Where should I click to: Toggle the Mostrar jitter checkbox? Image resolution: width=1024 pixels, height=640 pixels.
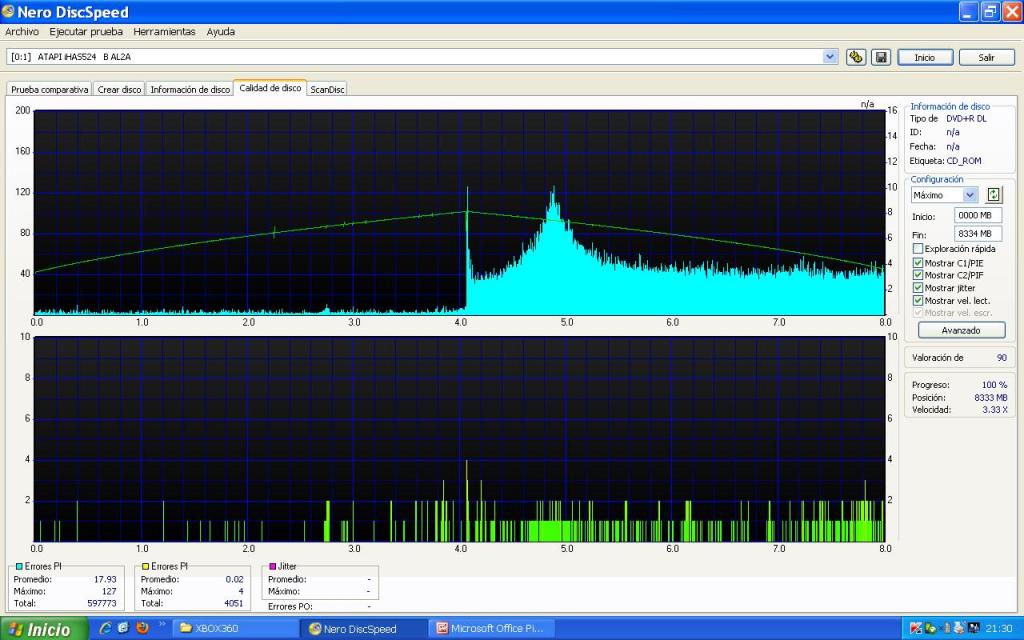tap(918, 288)
